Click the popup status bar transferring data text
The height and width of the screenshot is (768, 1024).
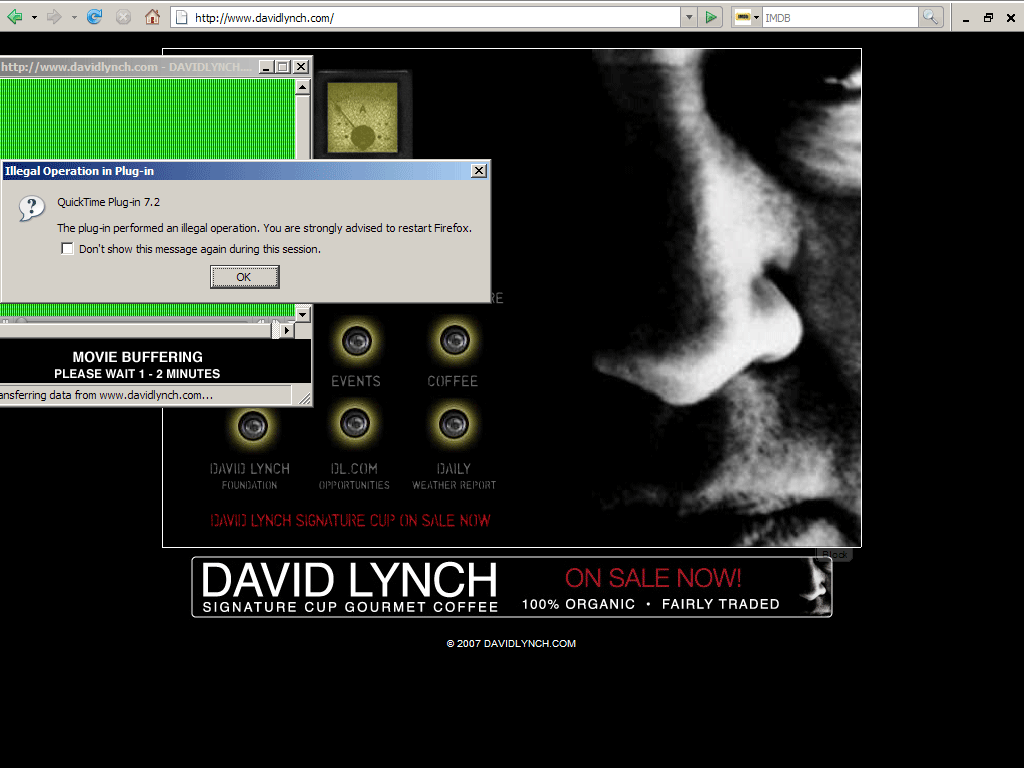[x=106, y=395]
